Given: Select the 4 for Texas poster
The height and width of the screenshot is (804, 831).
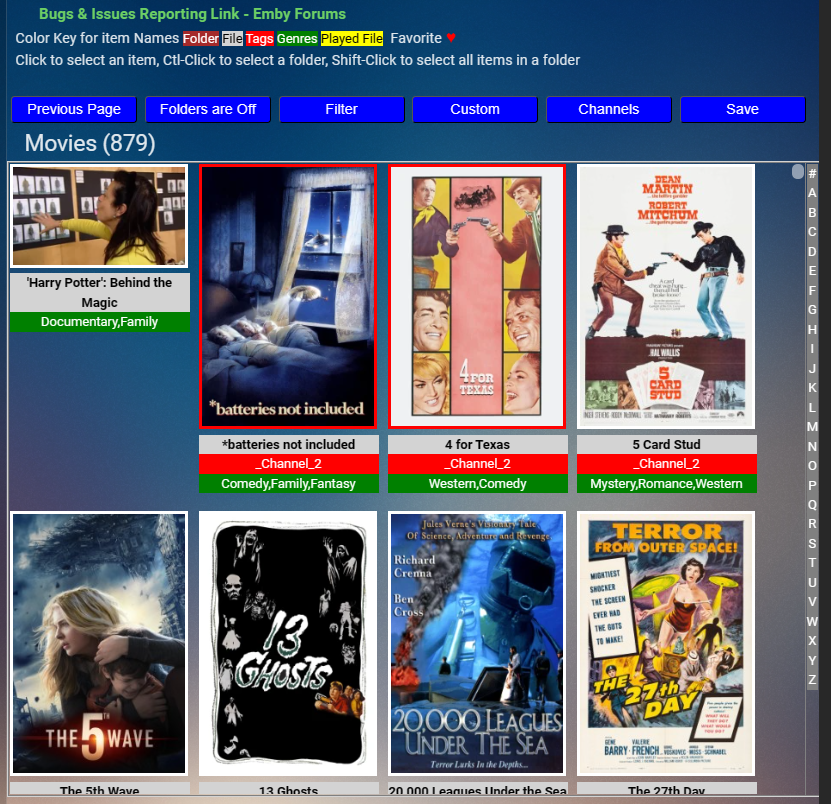Looking at the screenshot, I should 477,296.
